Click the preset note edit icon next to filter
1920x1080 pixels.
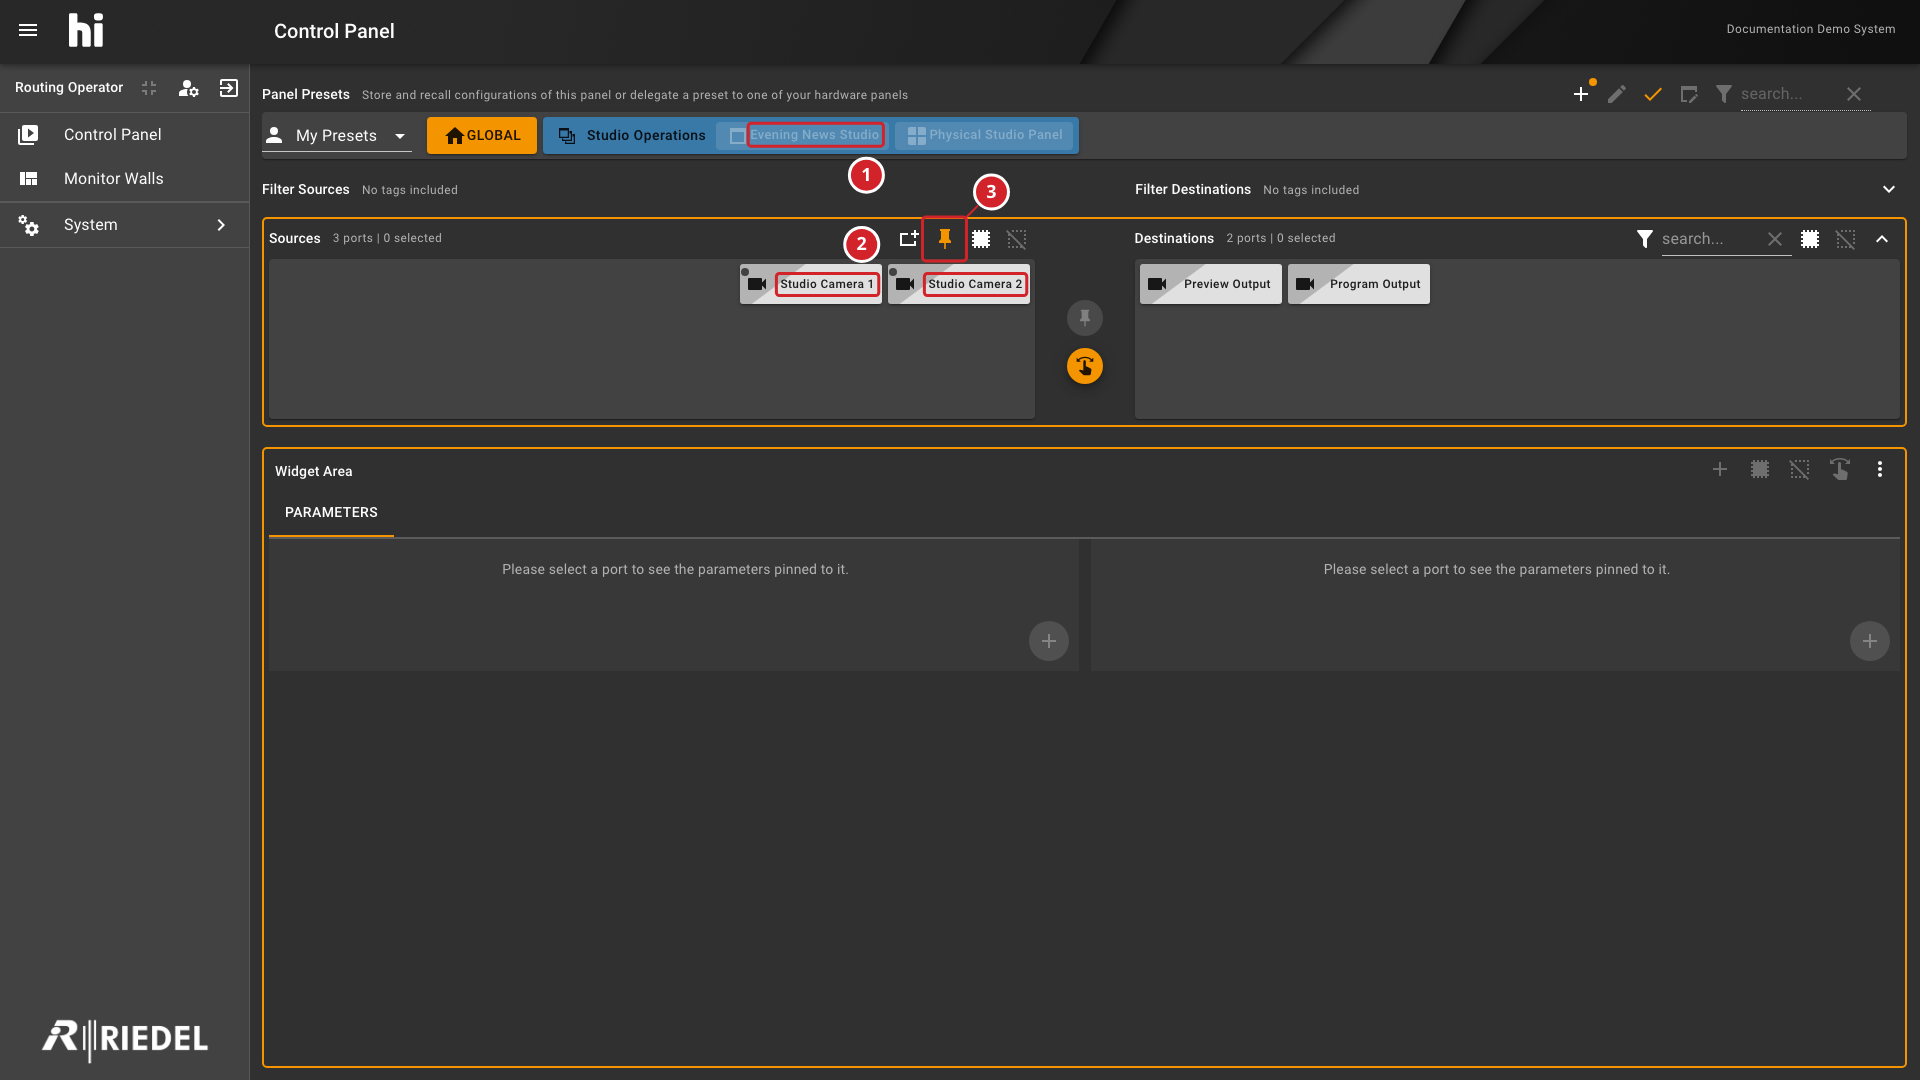(1689, 94)
